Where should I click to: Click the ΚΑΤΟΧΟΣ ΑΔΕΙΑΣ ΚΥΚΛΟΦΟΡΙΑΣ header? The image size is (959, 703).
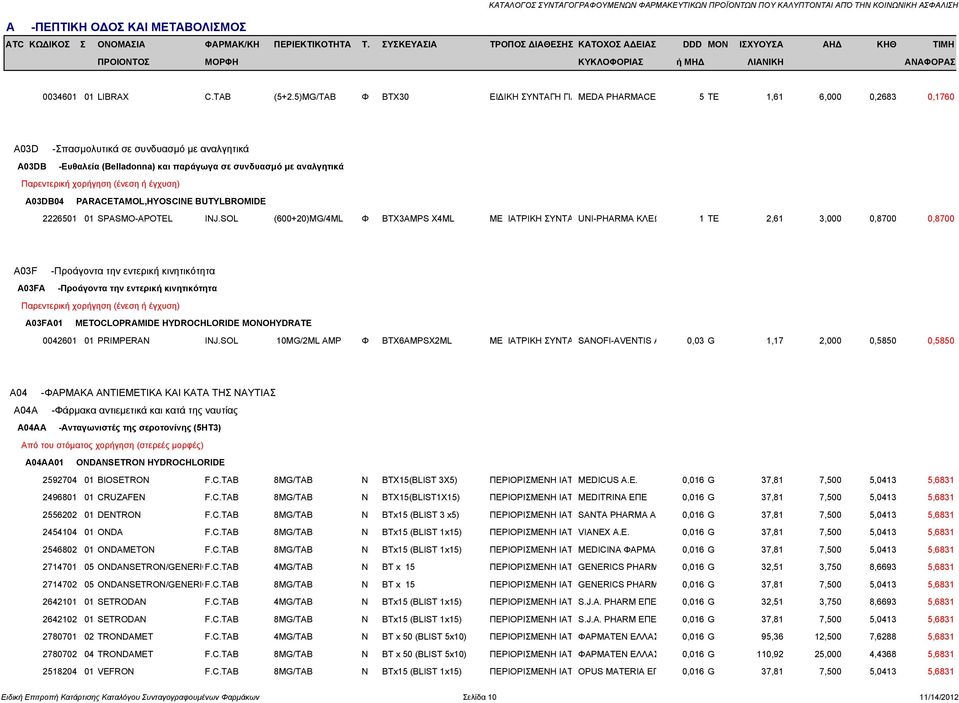[617, 53]
